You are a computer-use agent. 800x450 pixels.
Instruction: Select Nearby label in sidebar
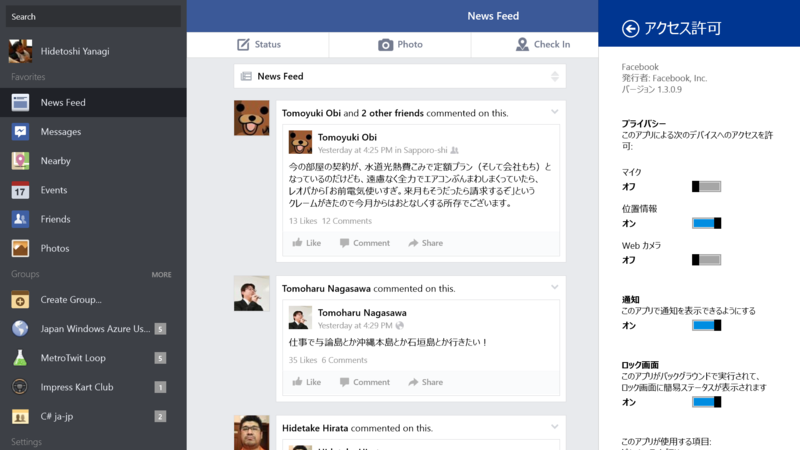coord(56,161)
